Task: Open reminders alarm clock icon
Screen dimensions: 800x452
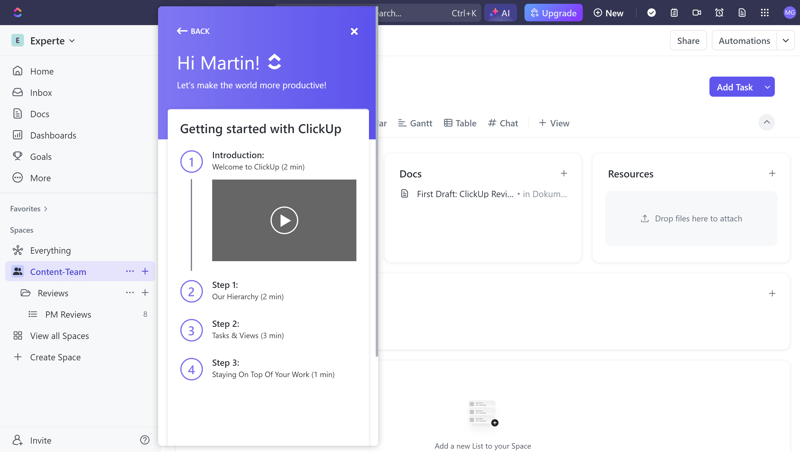Action: tap(719, 13)
